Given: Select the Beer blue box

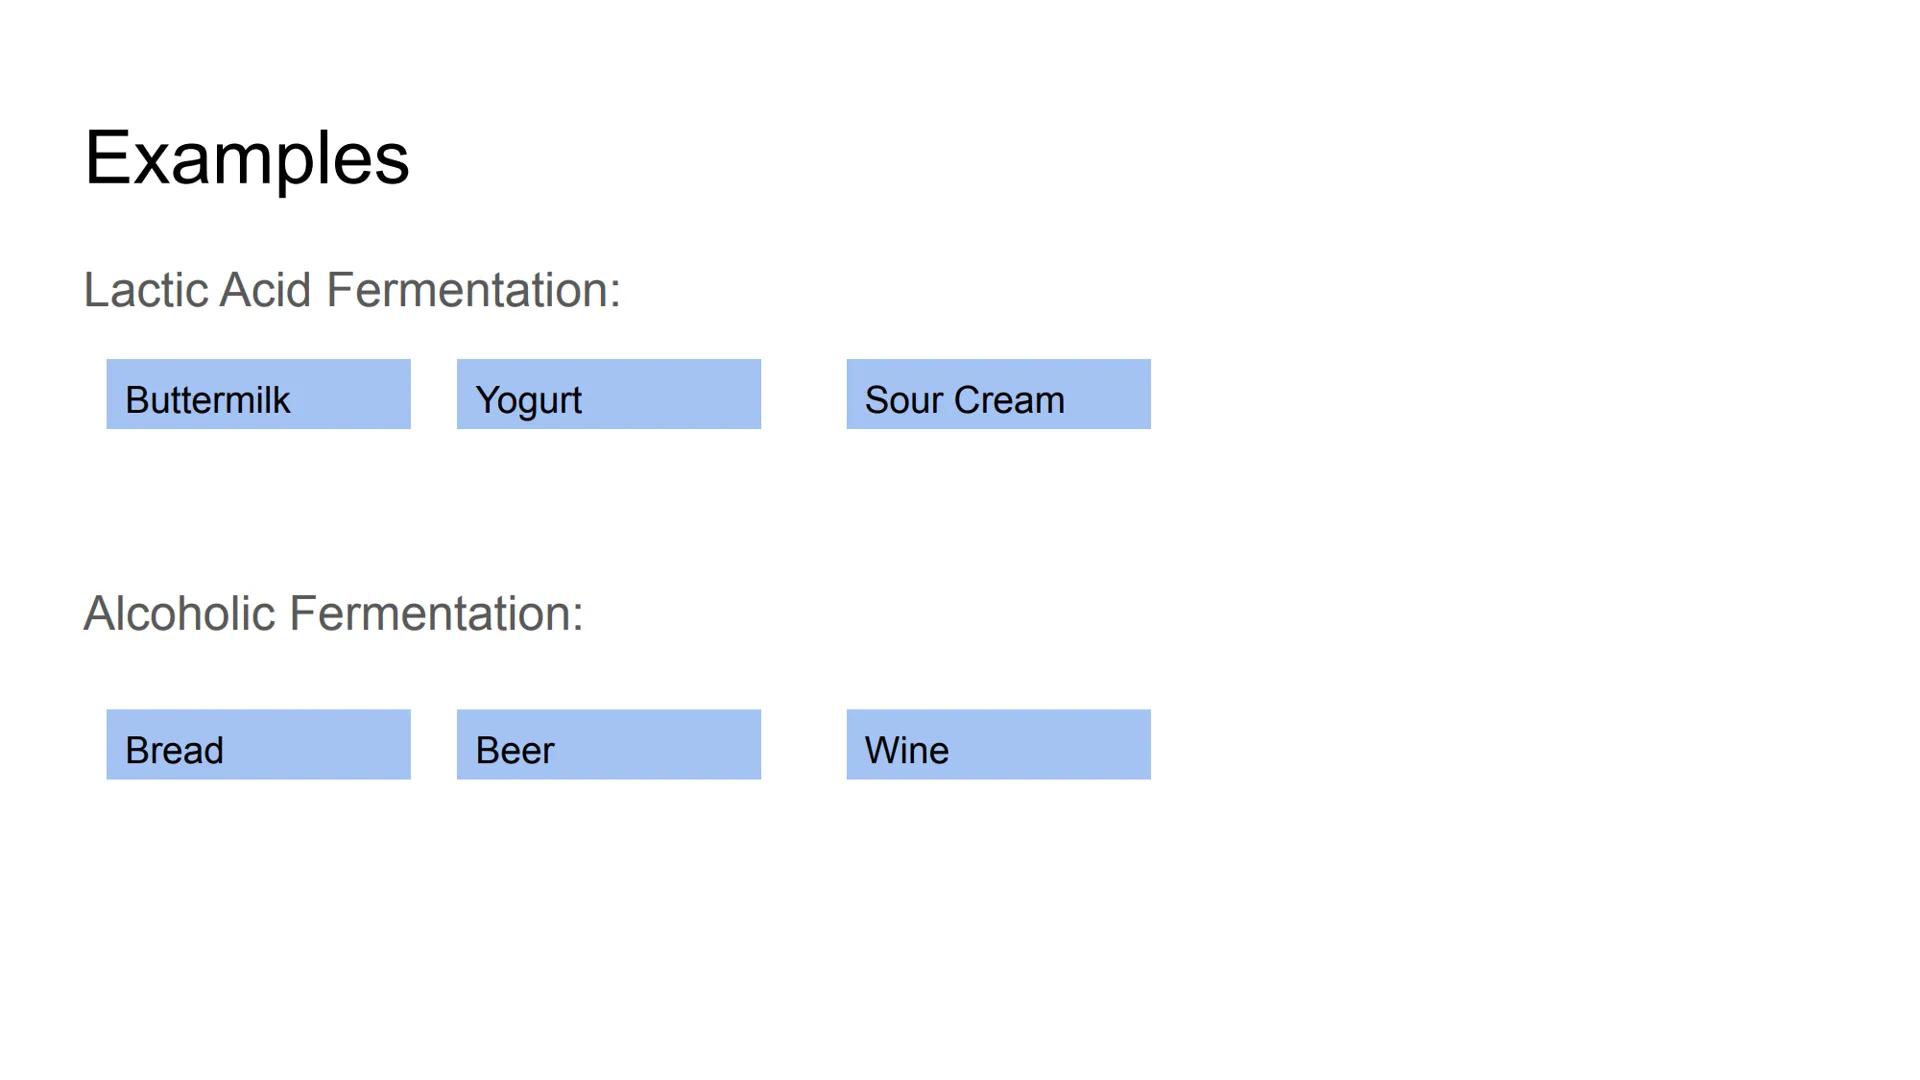Looking at the screenshot, I should pos(608,744).
